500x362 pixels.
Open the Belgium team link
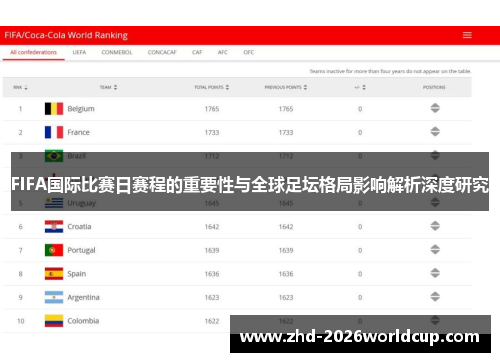(x=81, y=109)
